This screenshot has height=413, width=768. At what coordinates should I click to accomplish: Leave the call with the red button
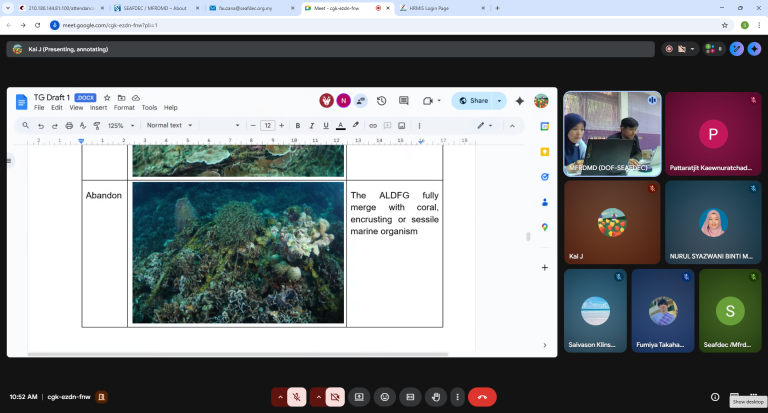click(x=482, y=397)
